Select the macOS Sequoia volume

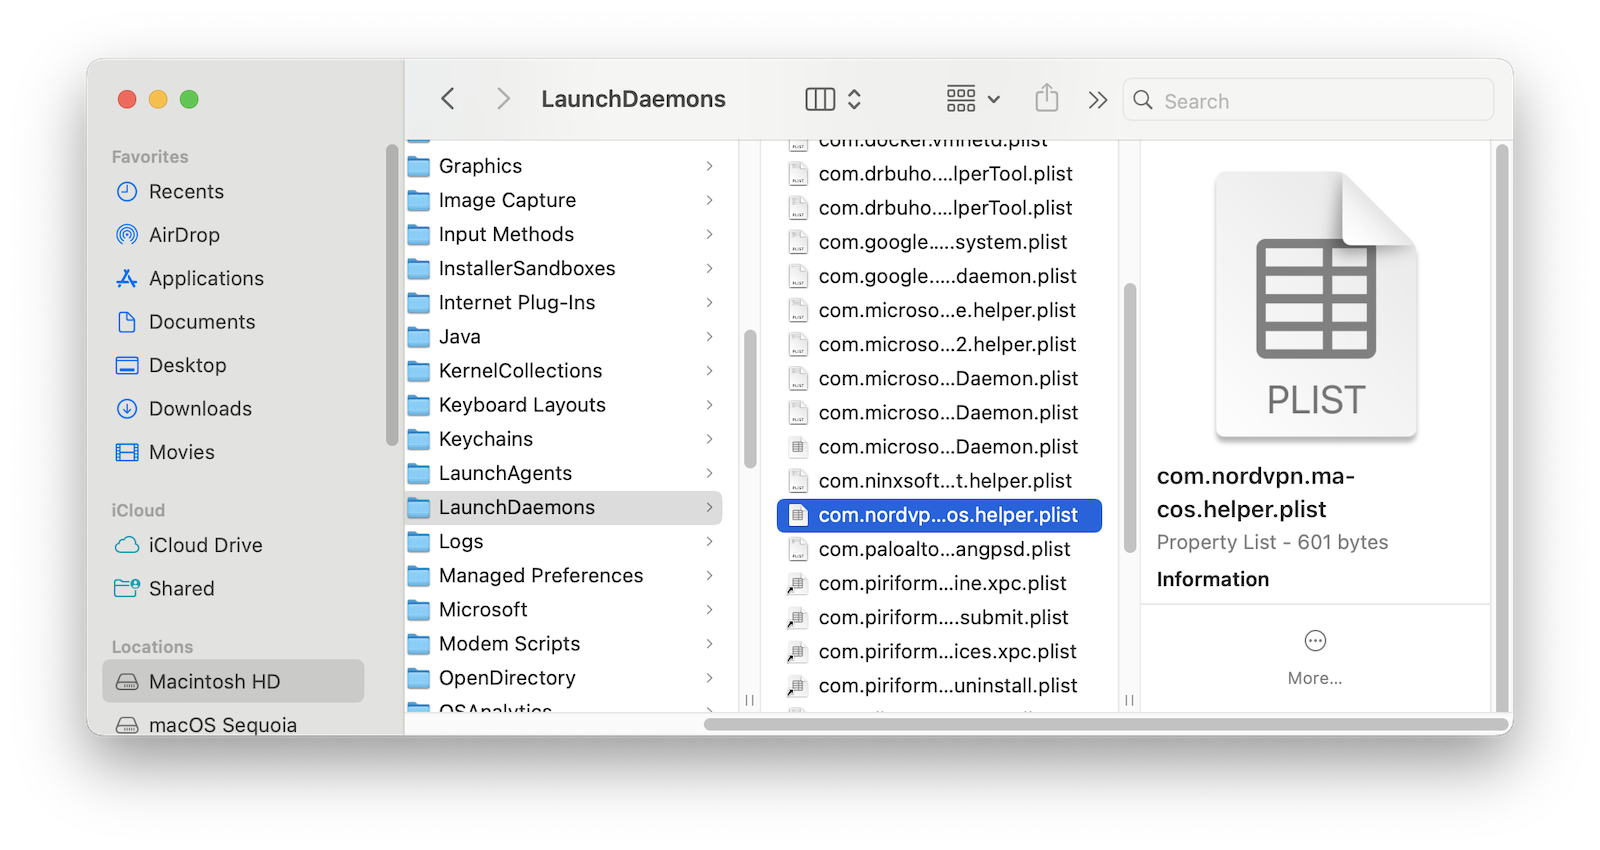233,724
